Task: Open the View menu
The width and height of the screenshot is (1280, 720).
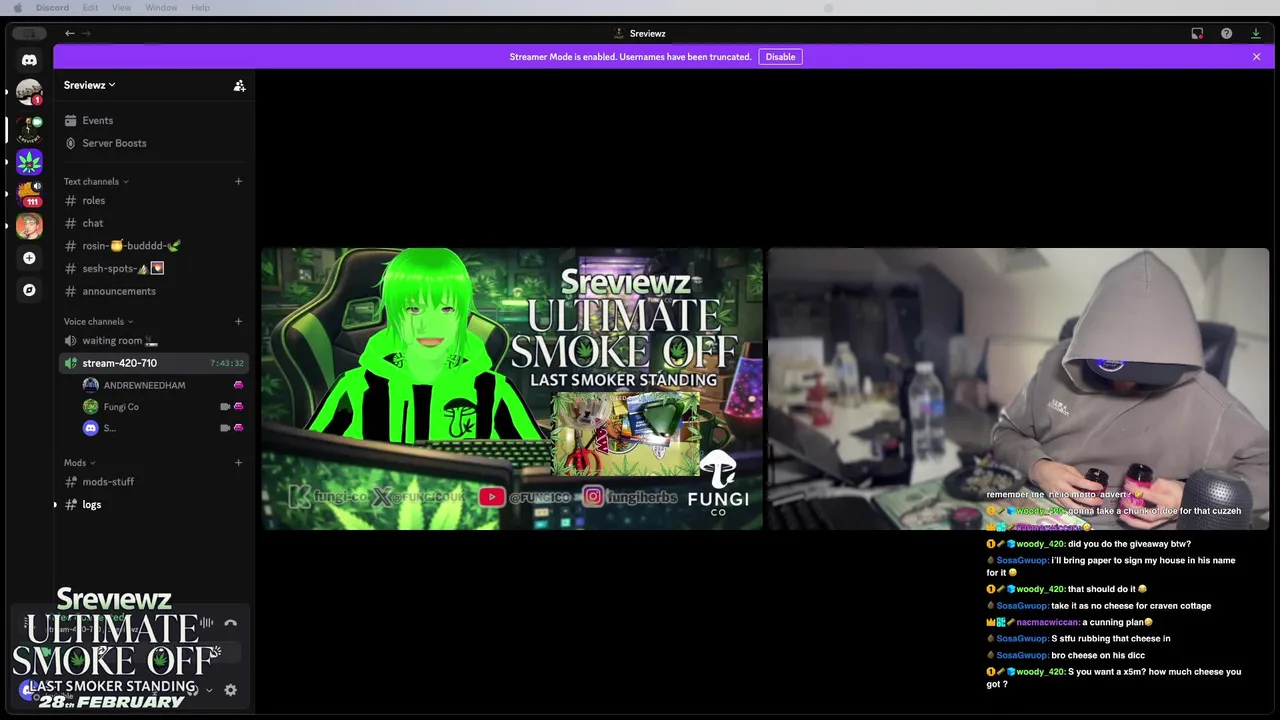Action: [x=121, y=8]
